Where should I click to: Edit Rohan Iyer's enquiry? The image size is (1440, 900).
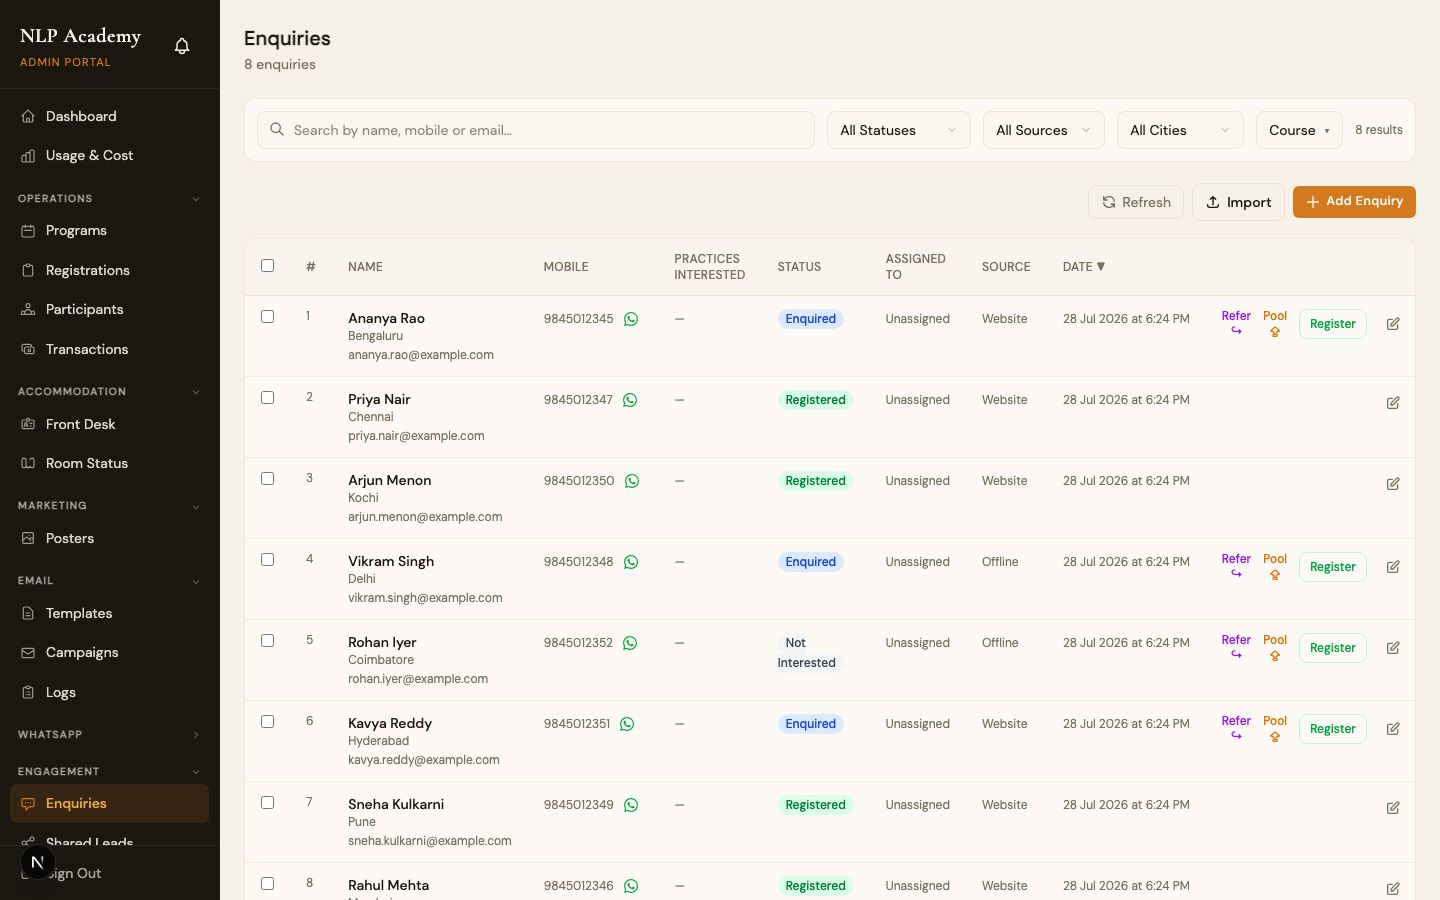point(1393,648)
